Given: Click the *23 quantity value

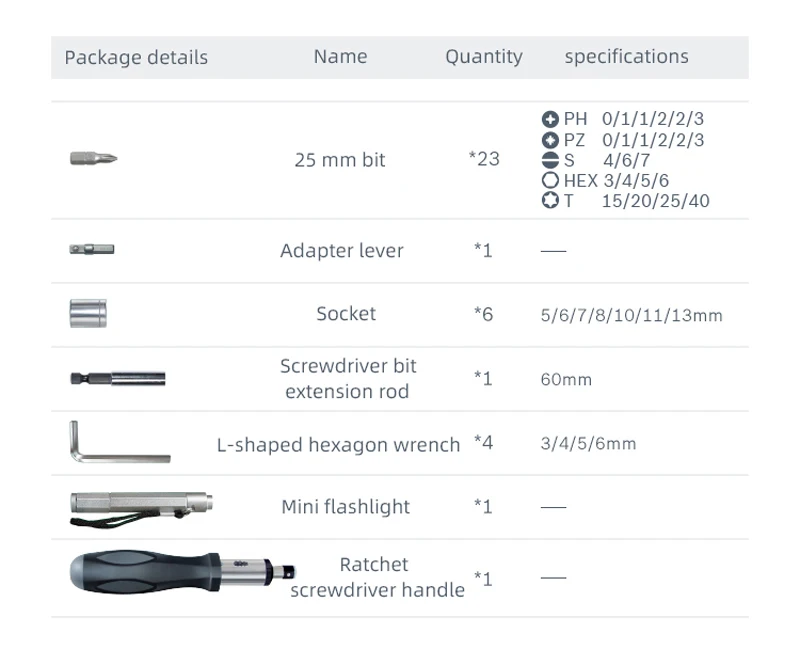Looking at the screenshot, I should [484, 159].
